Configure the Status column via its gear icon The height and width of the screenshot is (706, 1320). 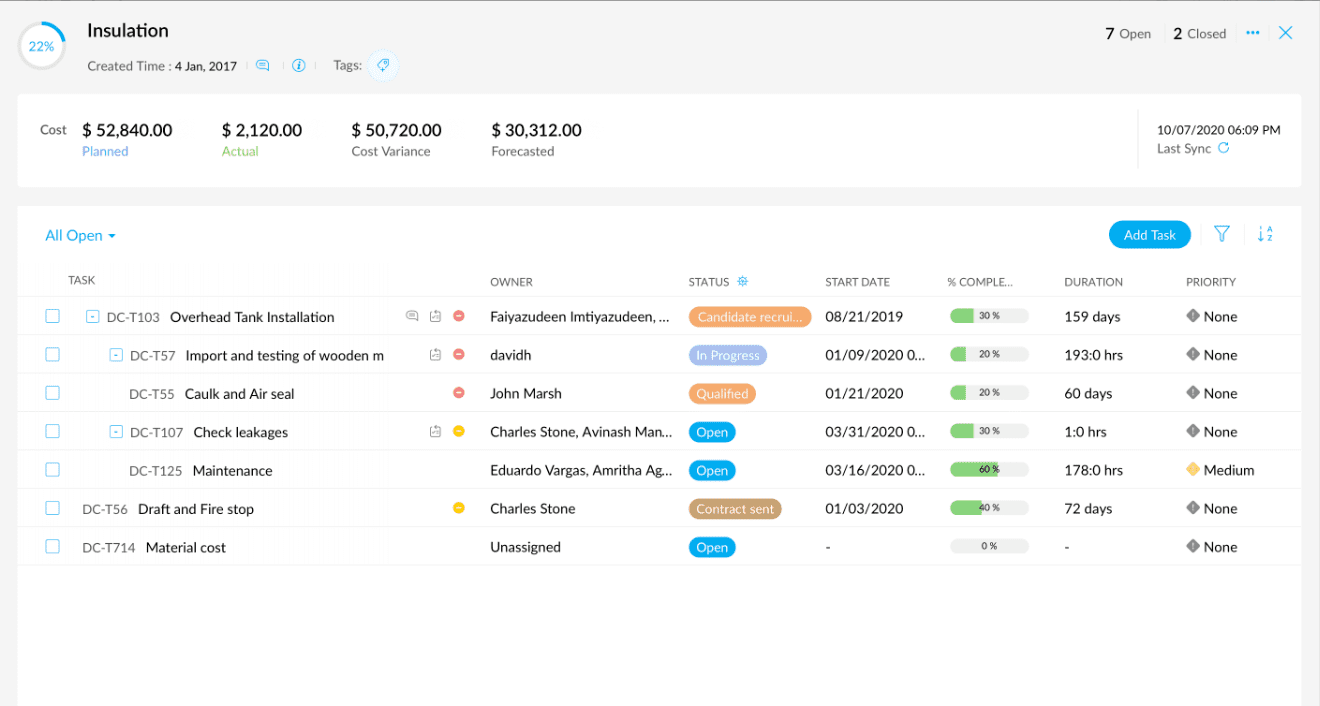tap(742, 281)
